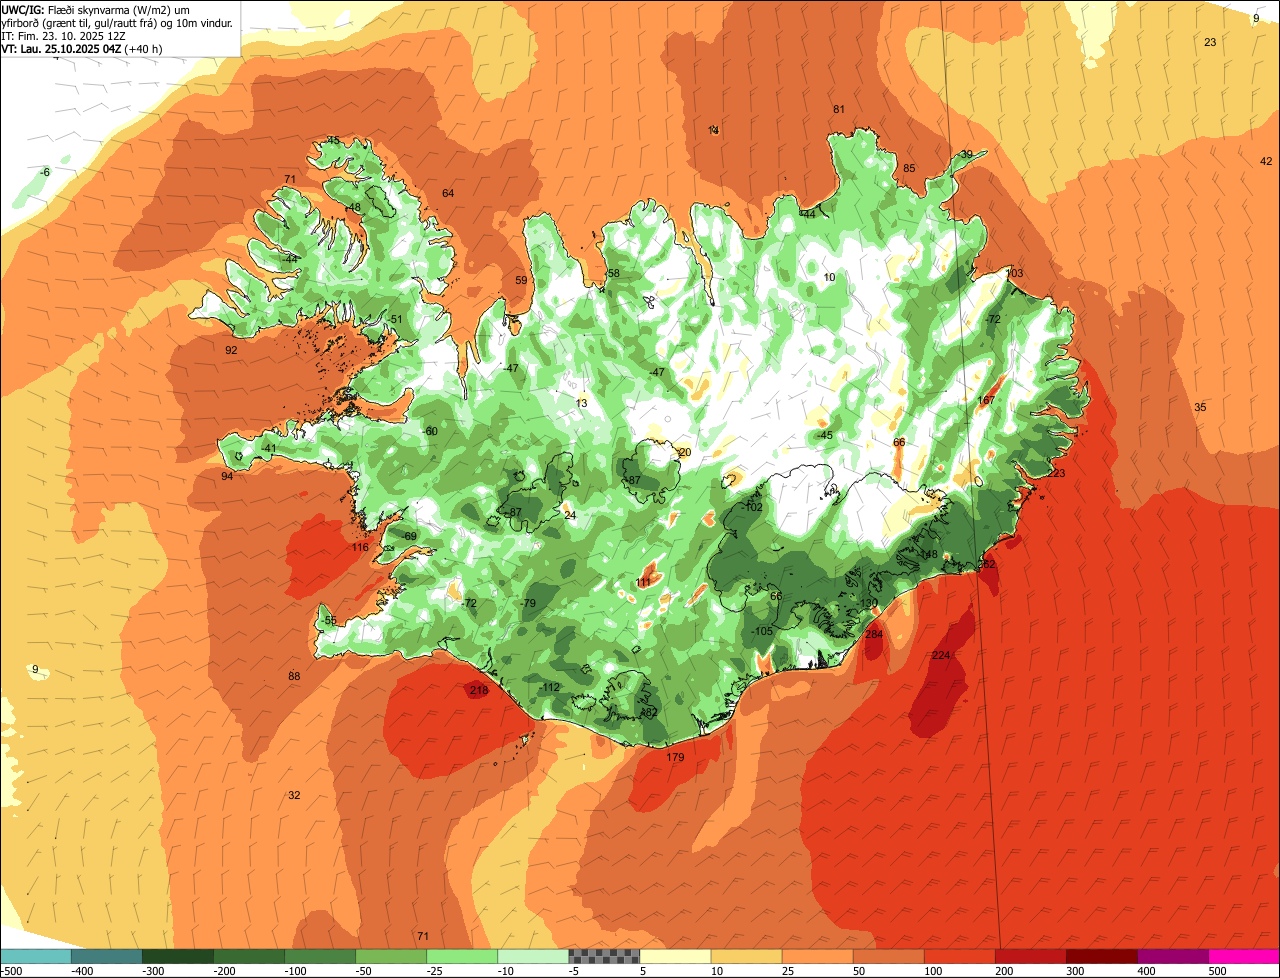Click the flux value 42 at the right edge

[x=1266, y=161]
